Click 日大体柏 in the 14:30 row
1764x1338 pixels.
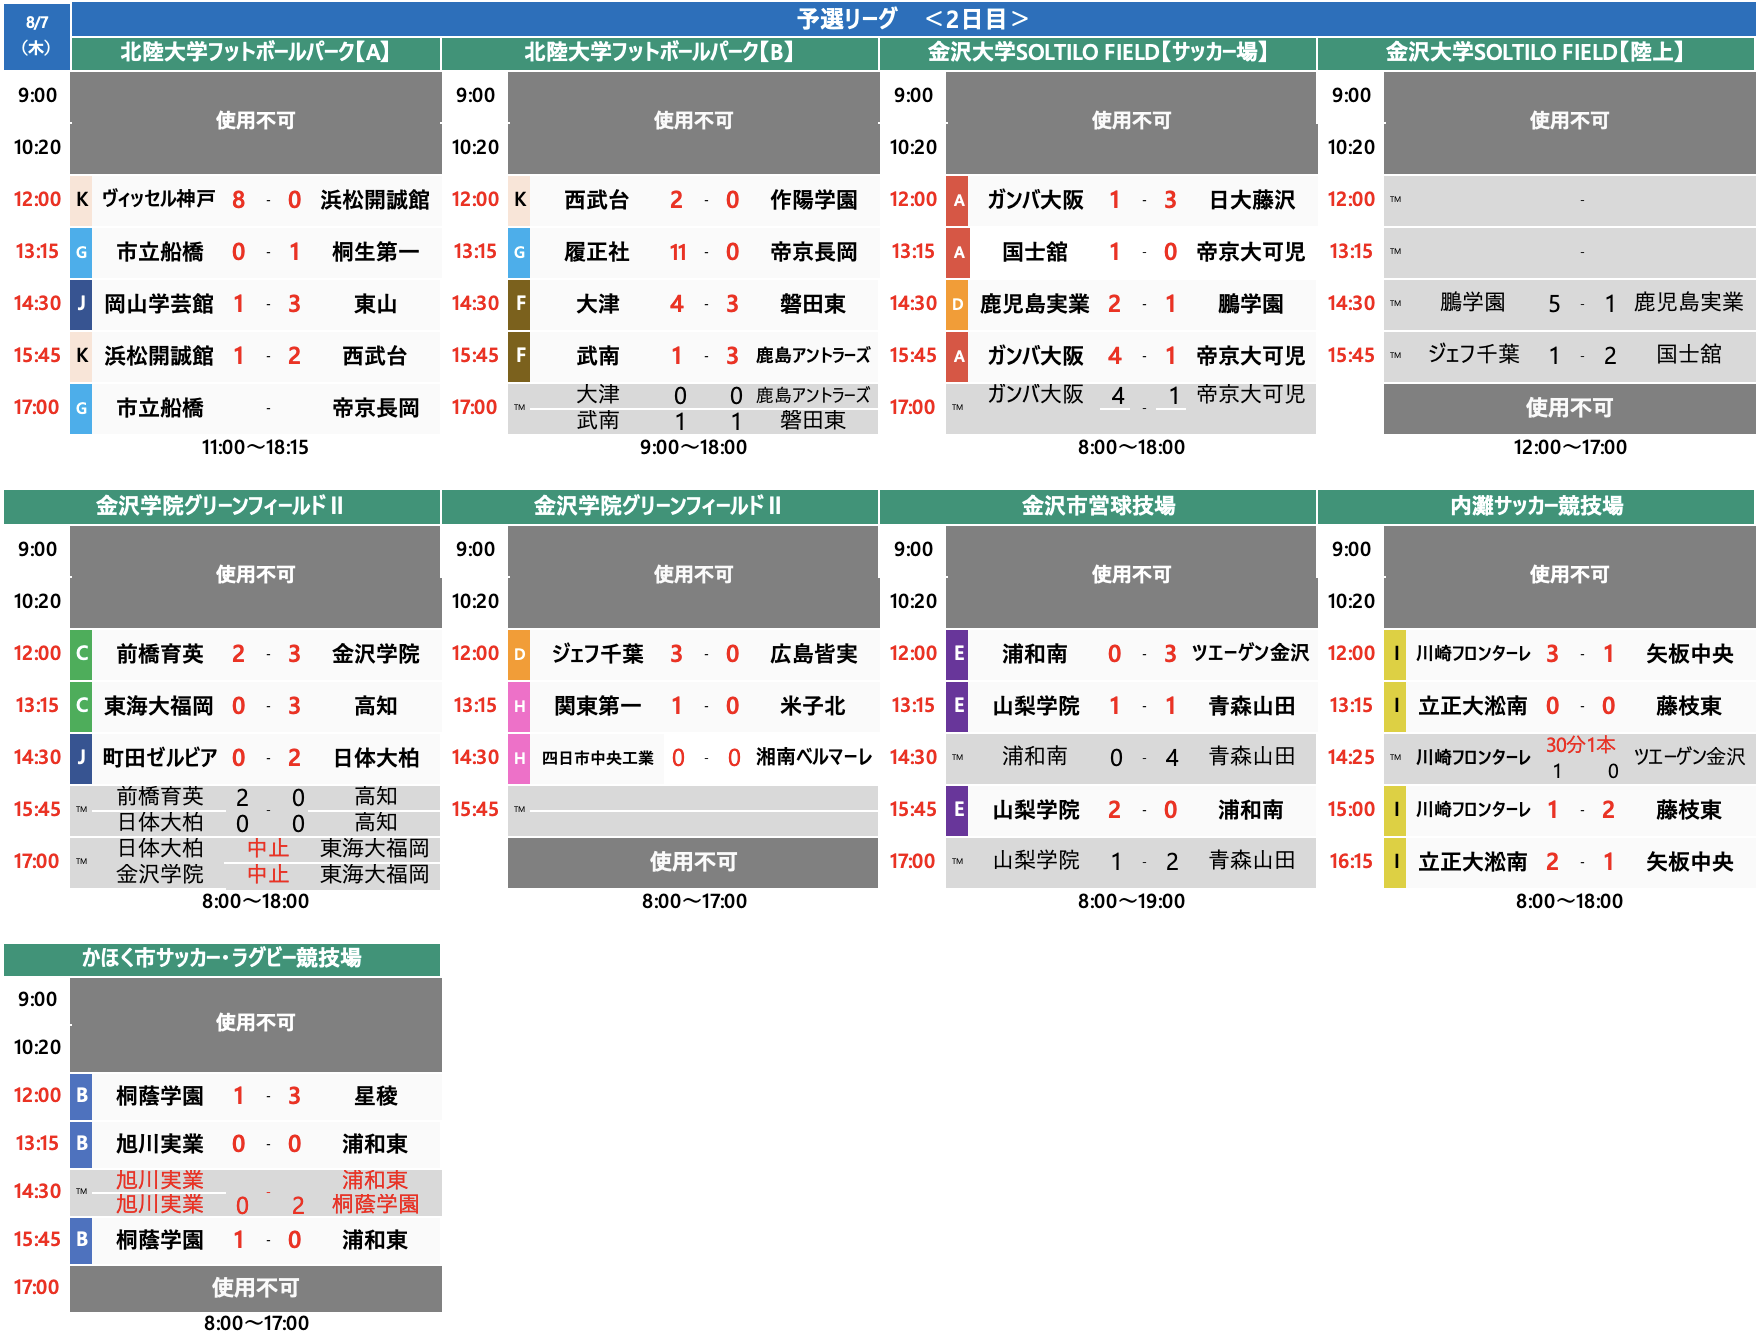coord(375,758)
